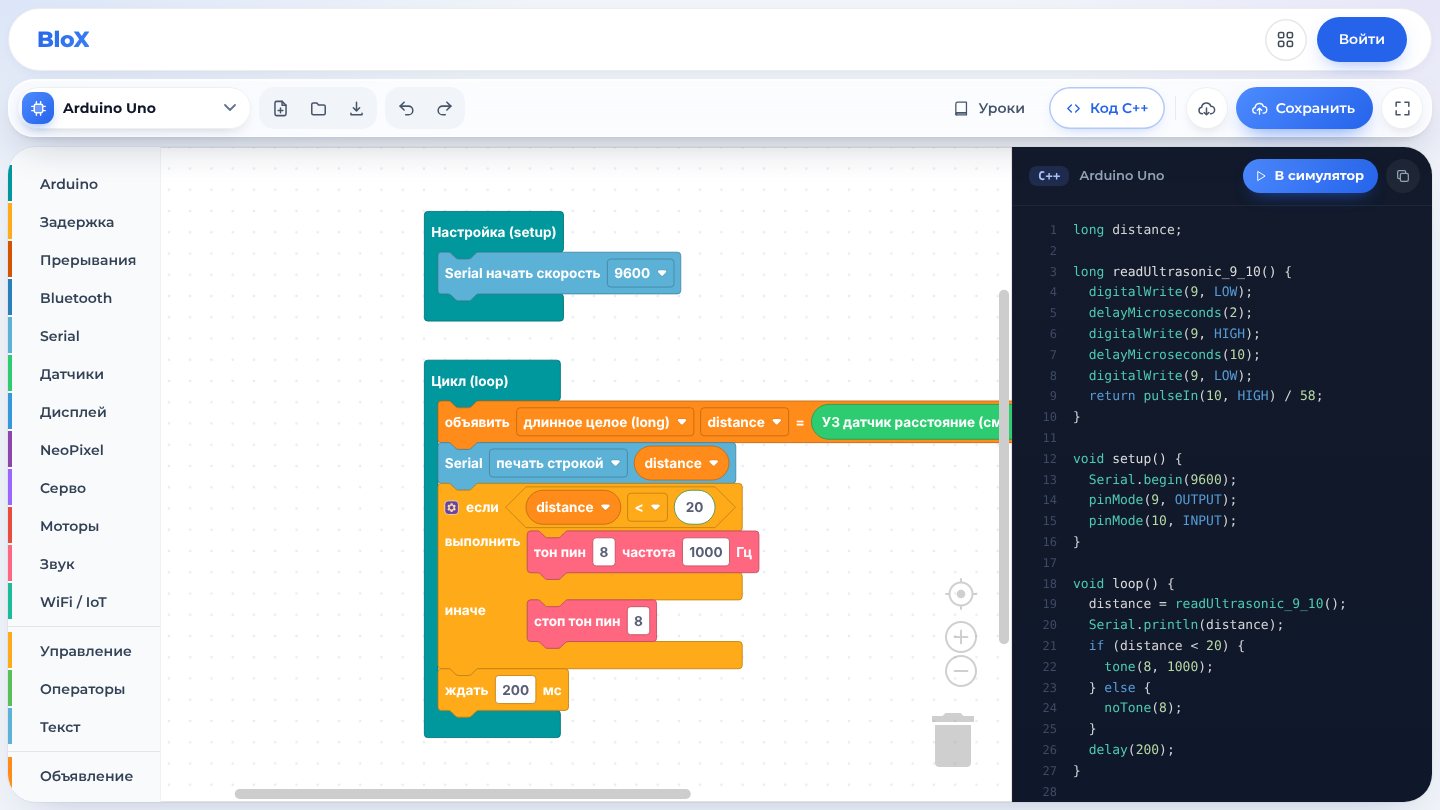The height and width of the screenshot is (810, 1440).
Task: Open the 9600 baud rate dropdown
Action: coord(641,273)
